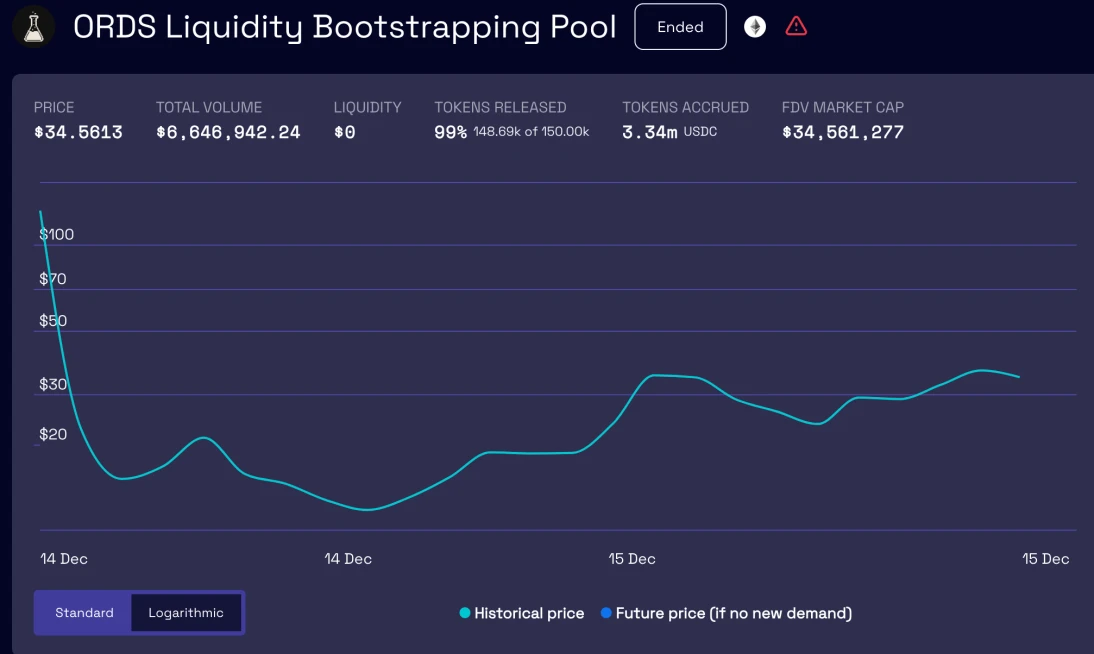This screenshot has height=654, width=1094.
Task: Click the cyan Historical price legend dot
Action: point(465,613)
